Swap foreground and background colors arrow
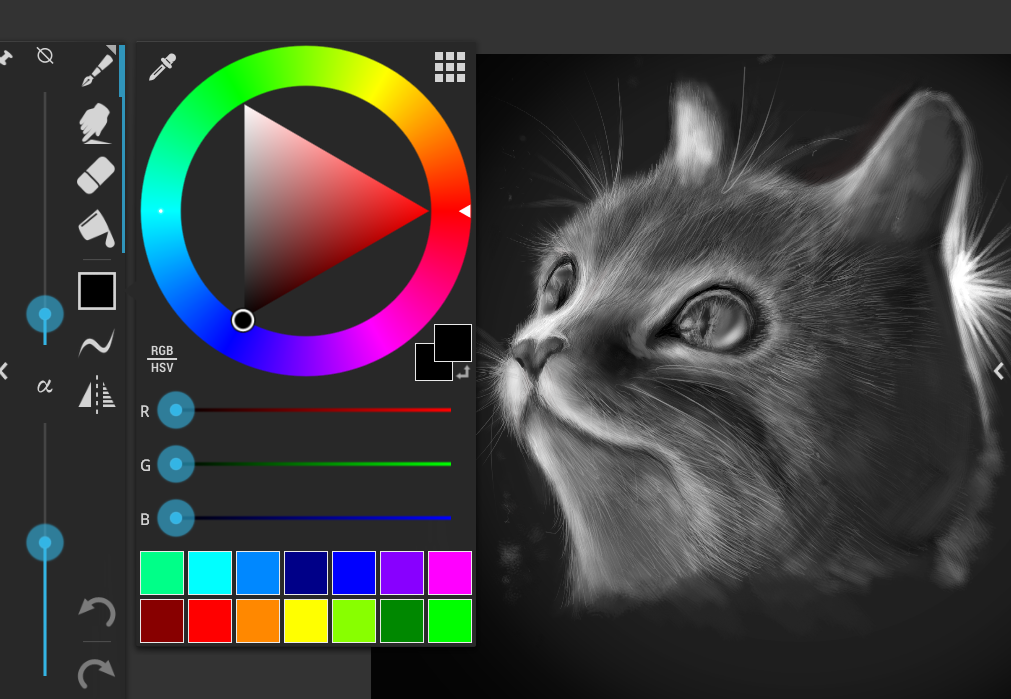Screen dimensions: 1011x699 (463, 372)
